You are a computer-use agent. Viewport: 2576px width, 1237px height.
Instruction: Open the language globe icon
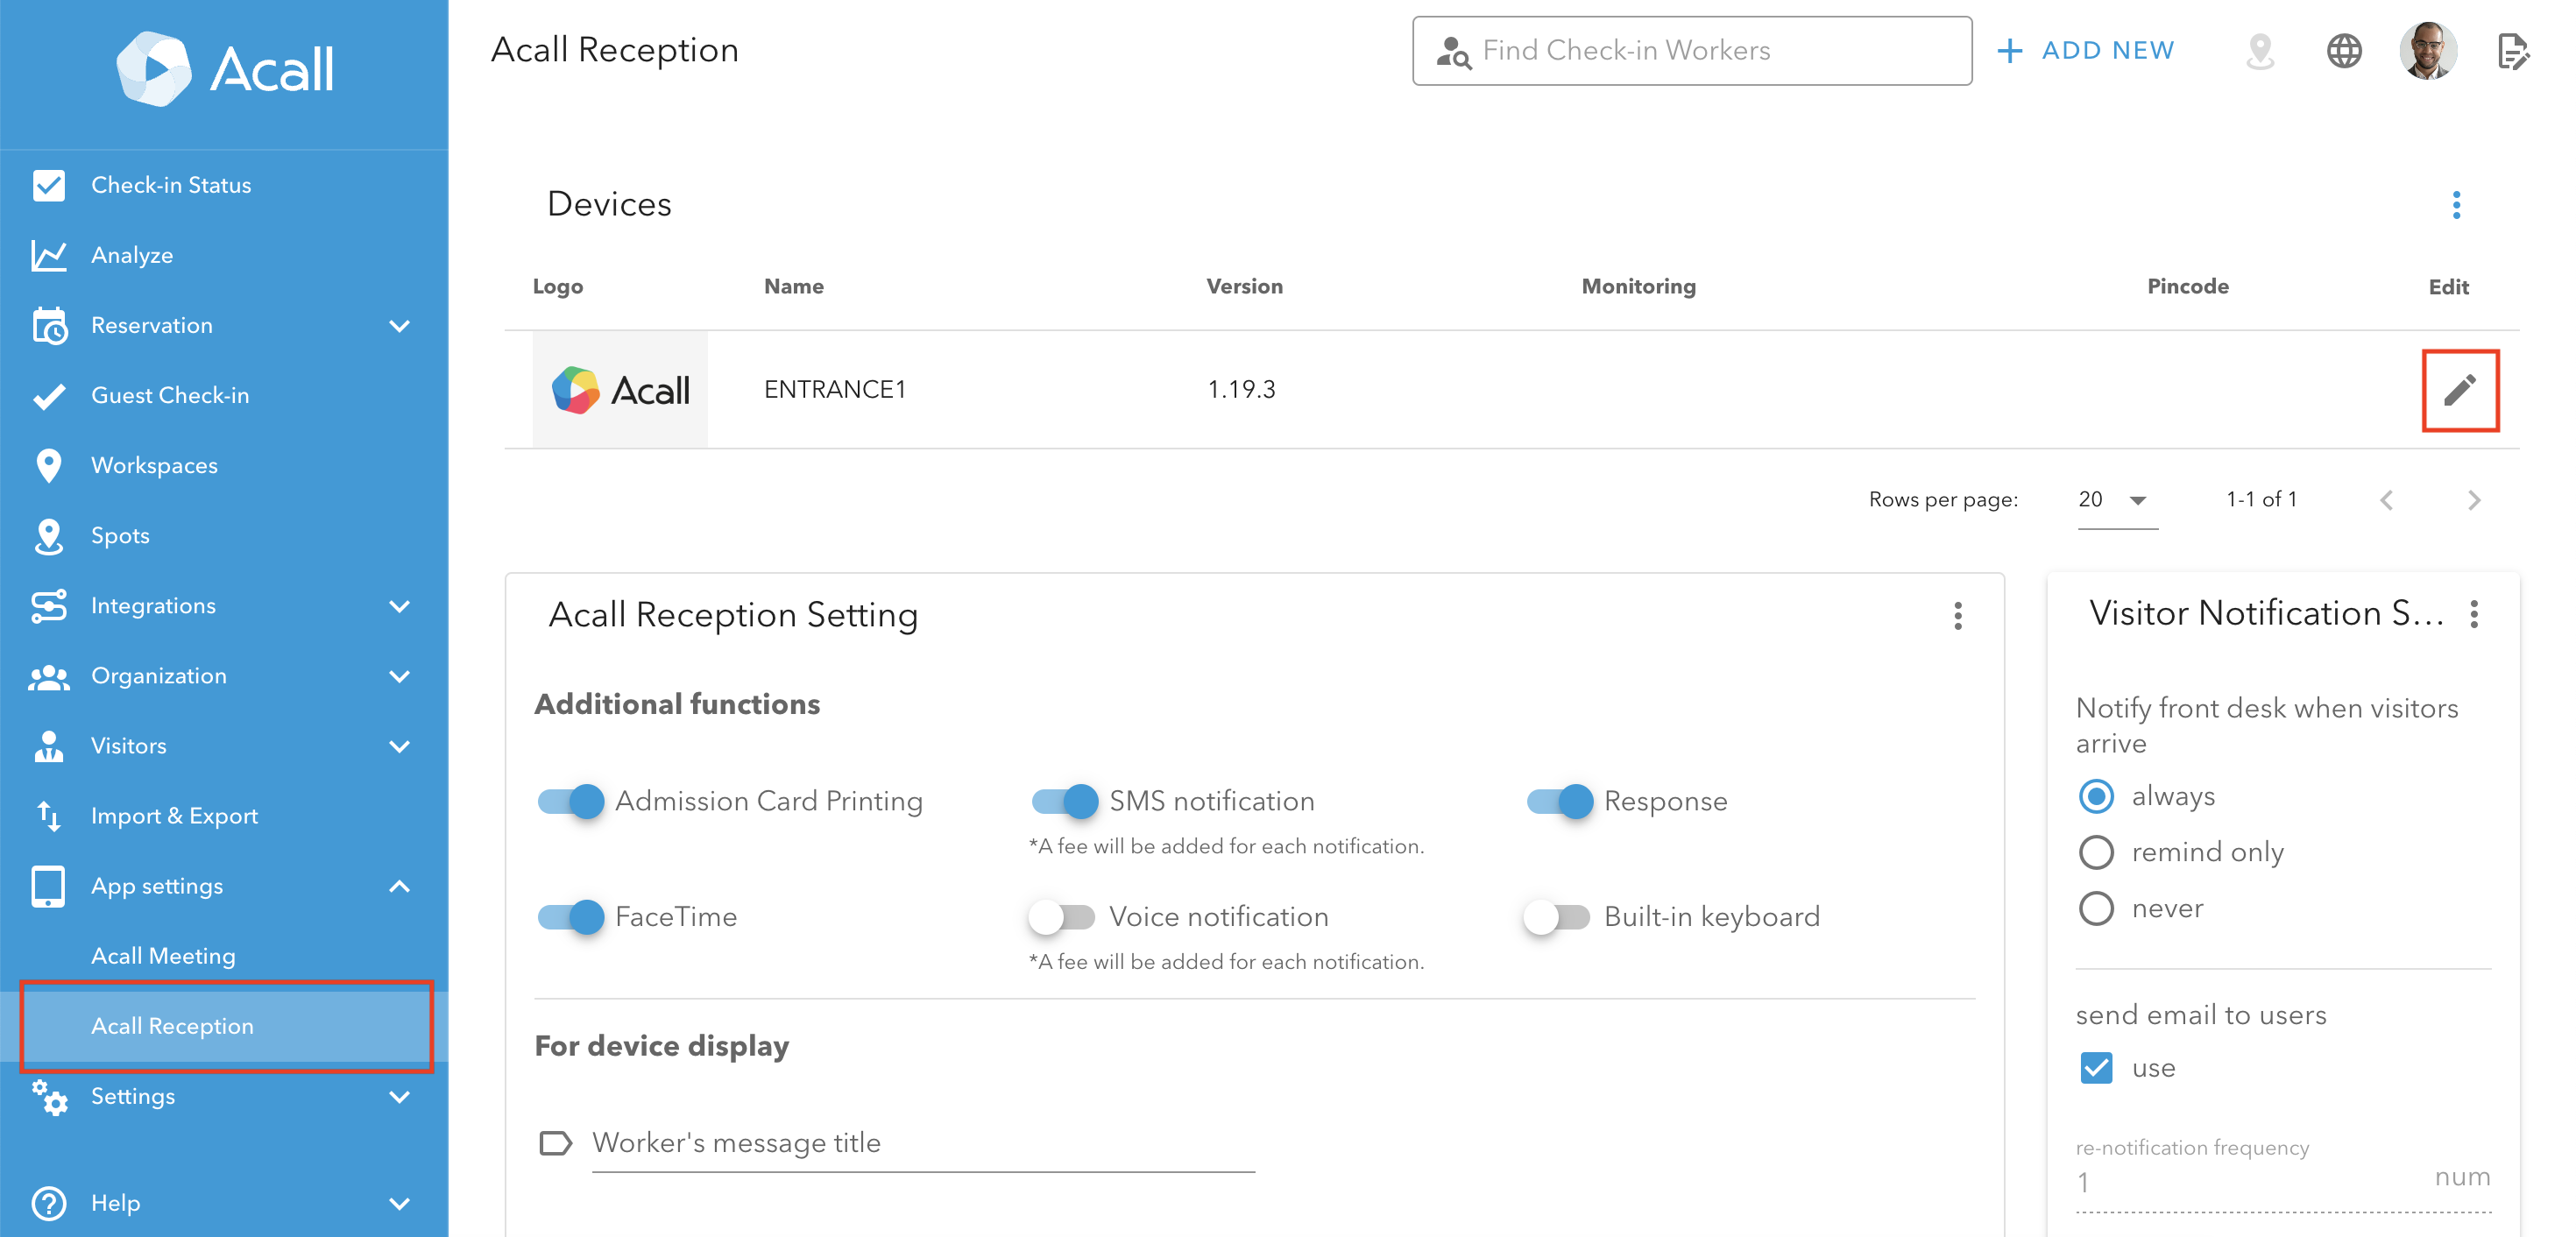[2344, 51]
